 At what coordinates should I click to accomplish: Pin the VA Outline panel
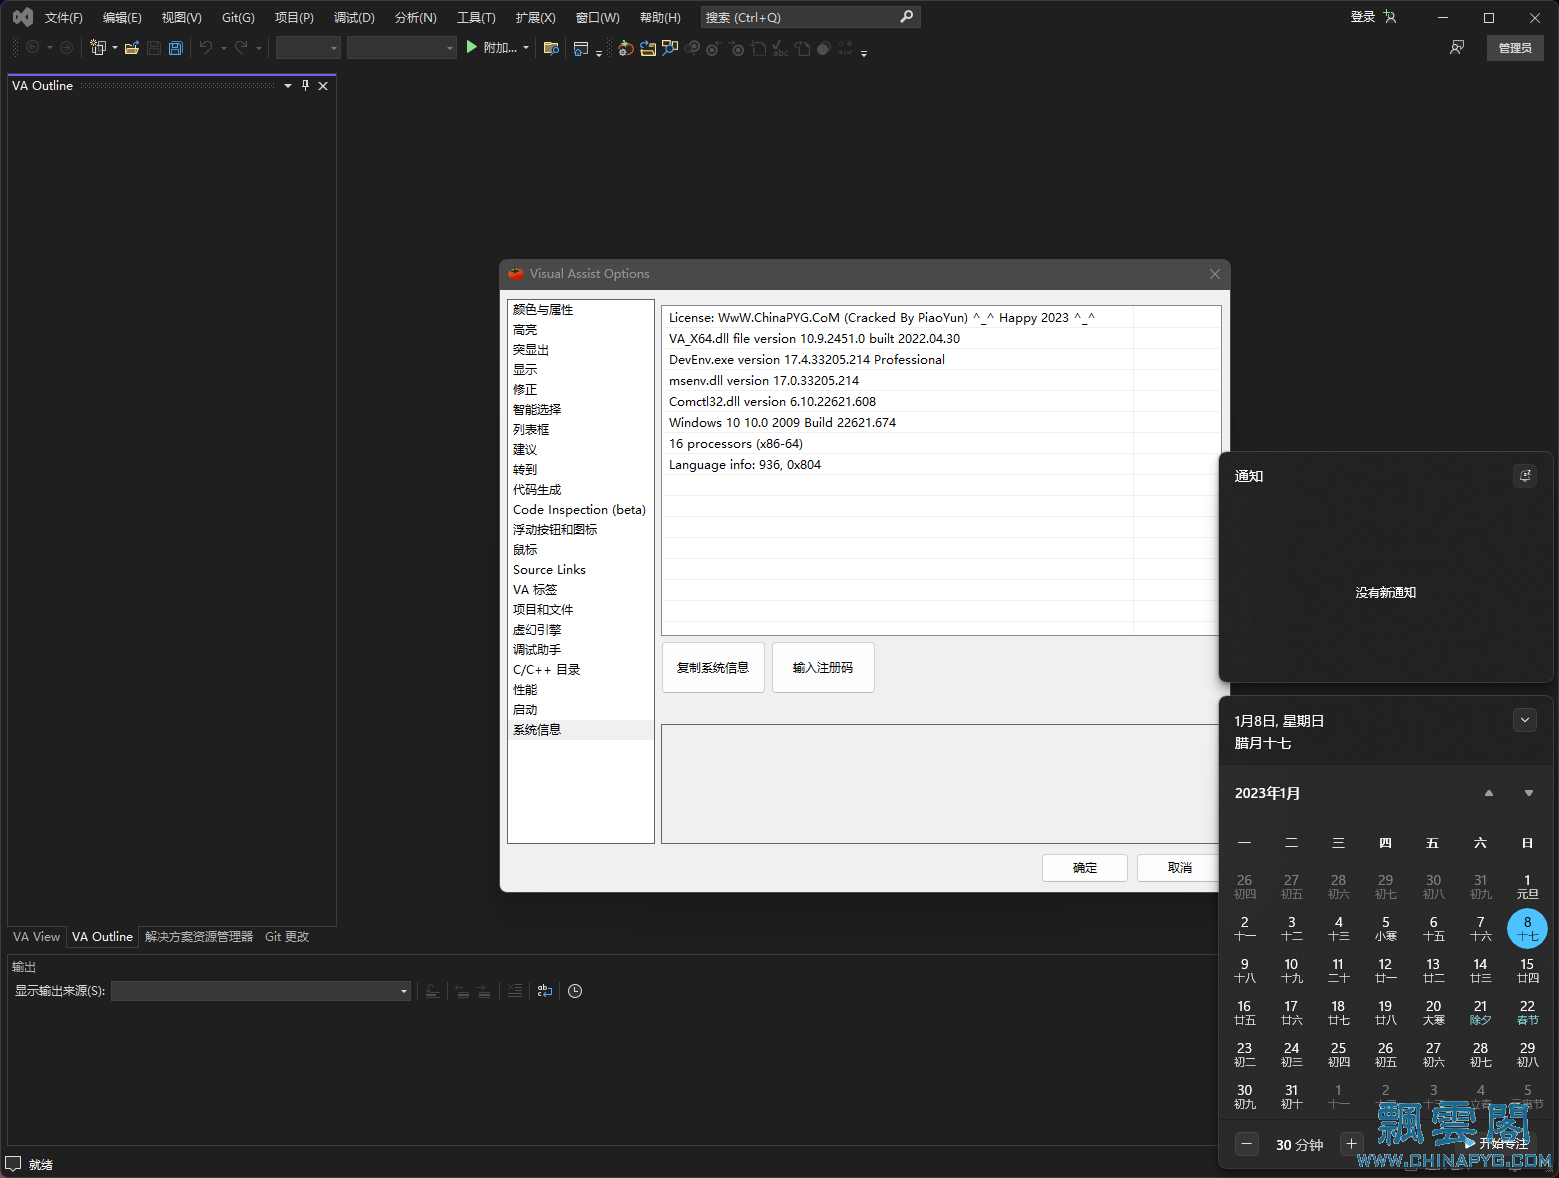click(x=305, y=85)
